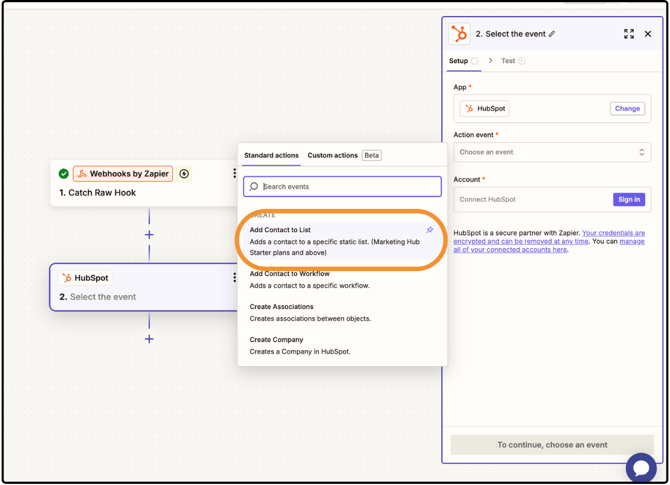Click the Webhooks by Zapier badge
This screenshot has height=485, width=670.
(x=123, y=173)
